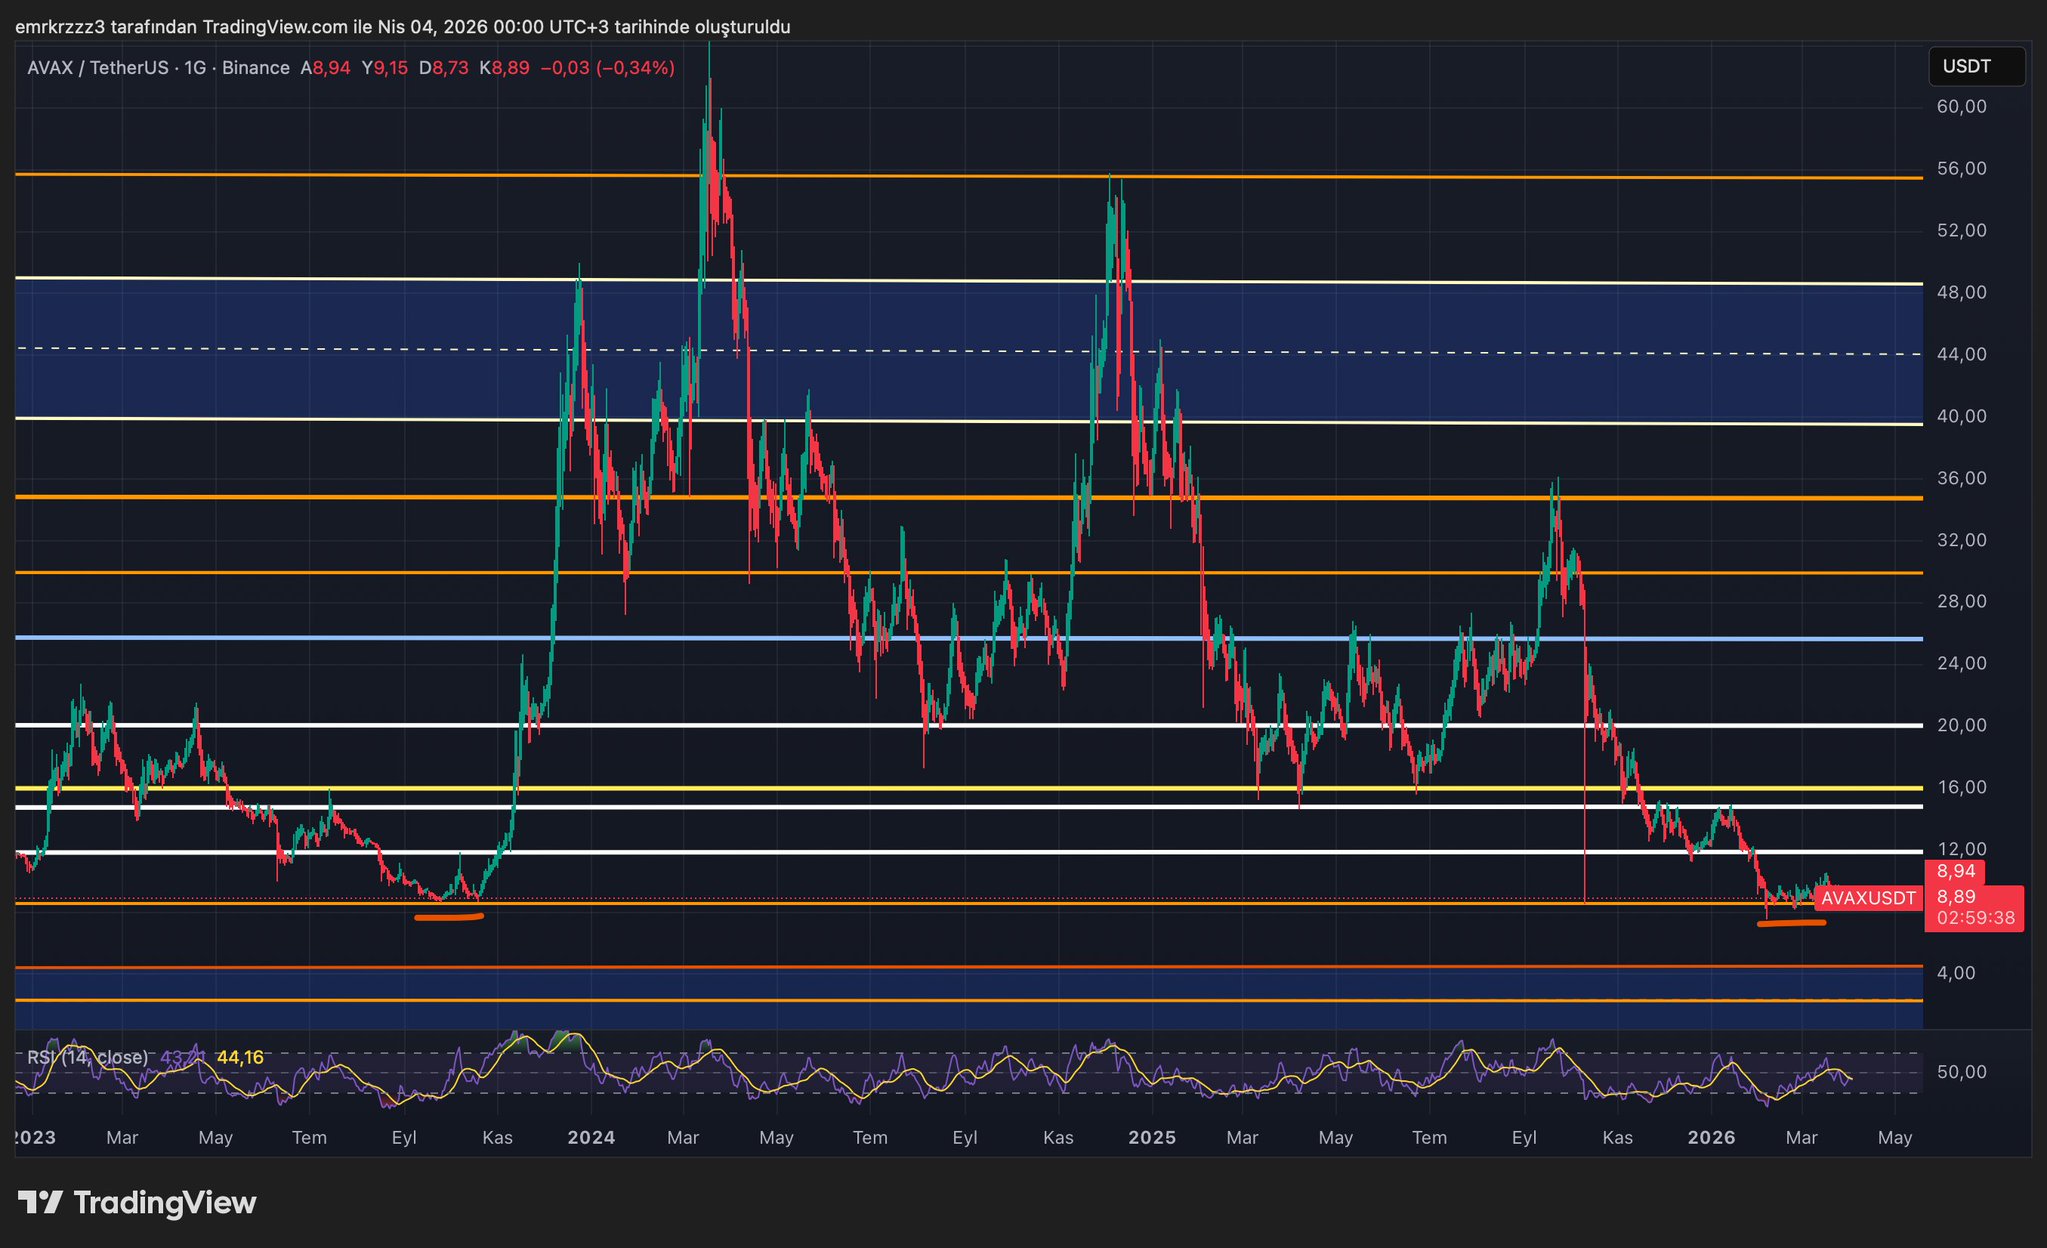Screen dimensions: 2047x1248
Task: Click the yellow RSI value 44,16
Action: [240, 1057]
